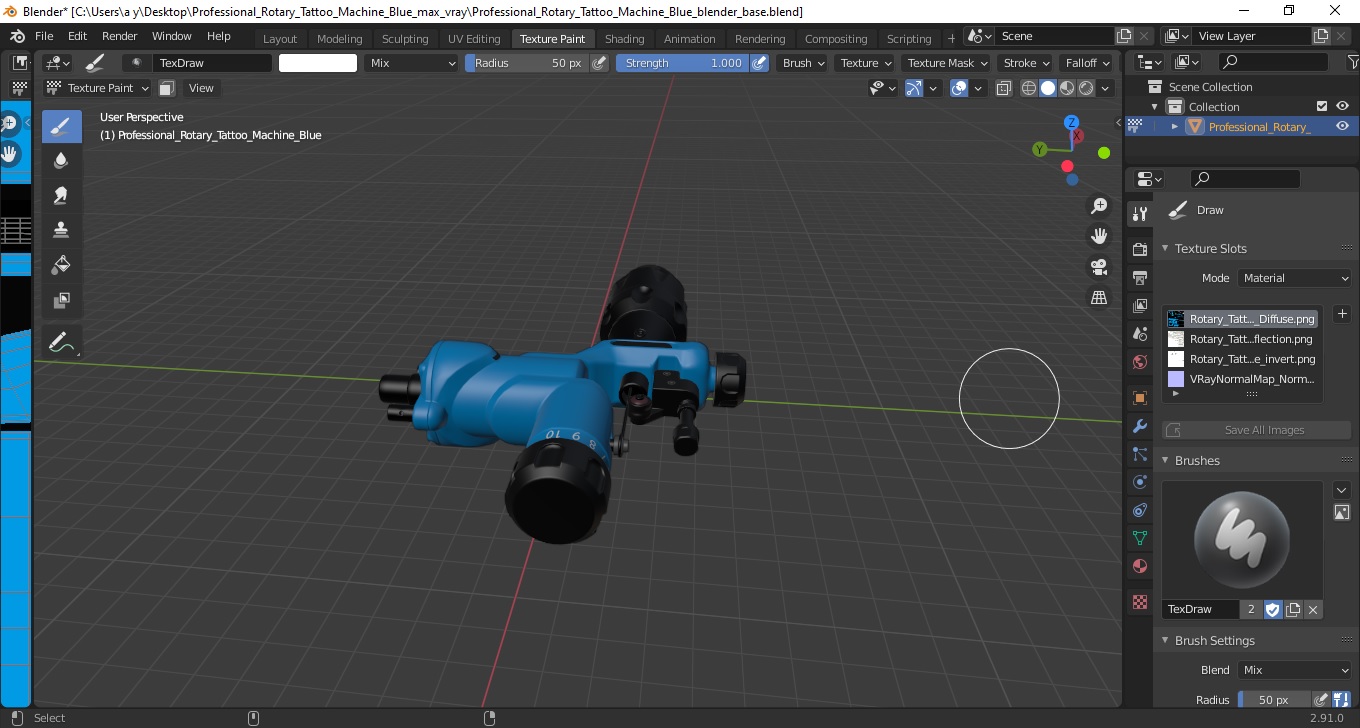Open the Falloff dropdown
The width and height of the screenshot is (1360, 728).
click(1087, 62)
